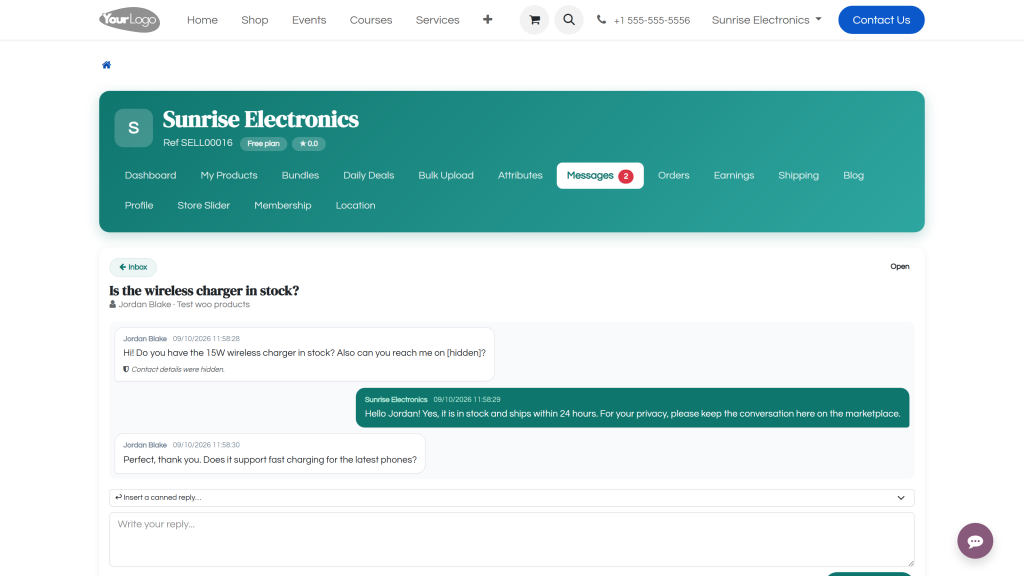Screen dimensions: 1024x576
Task: Click the phone icon in header
Action: 601,20
